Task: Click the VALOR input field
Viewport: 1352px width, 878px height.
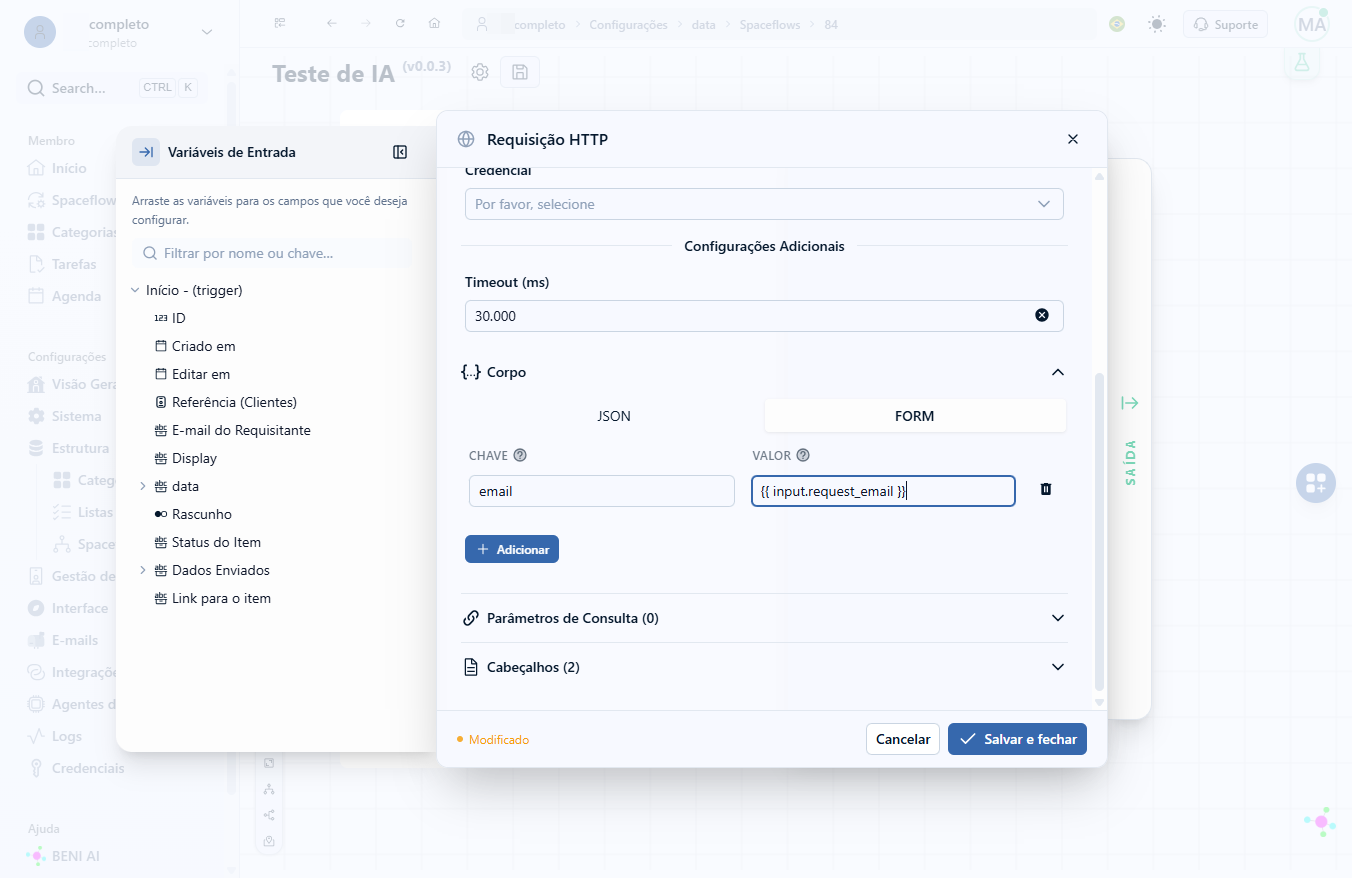Action: 884,491
